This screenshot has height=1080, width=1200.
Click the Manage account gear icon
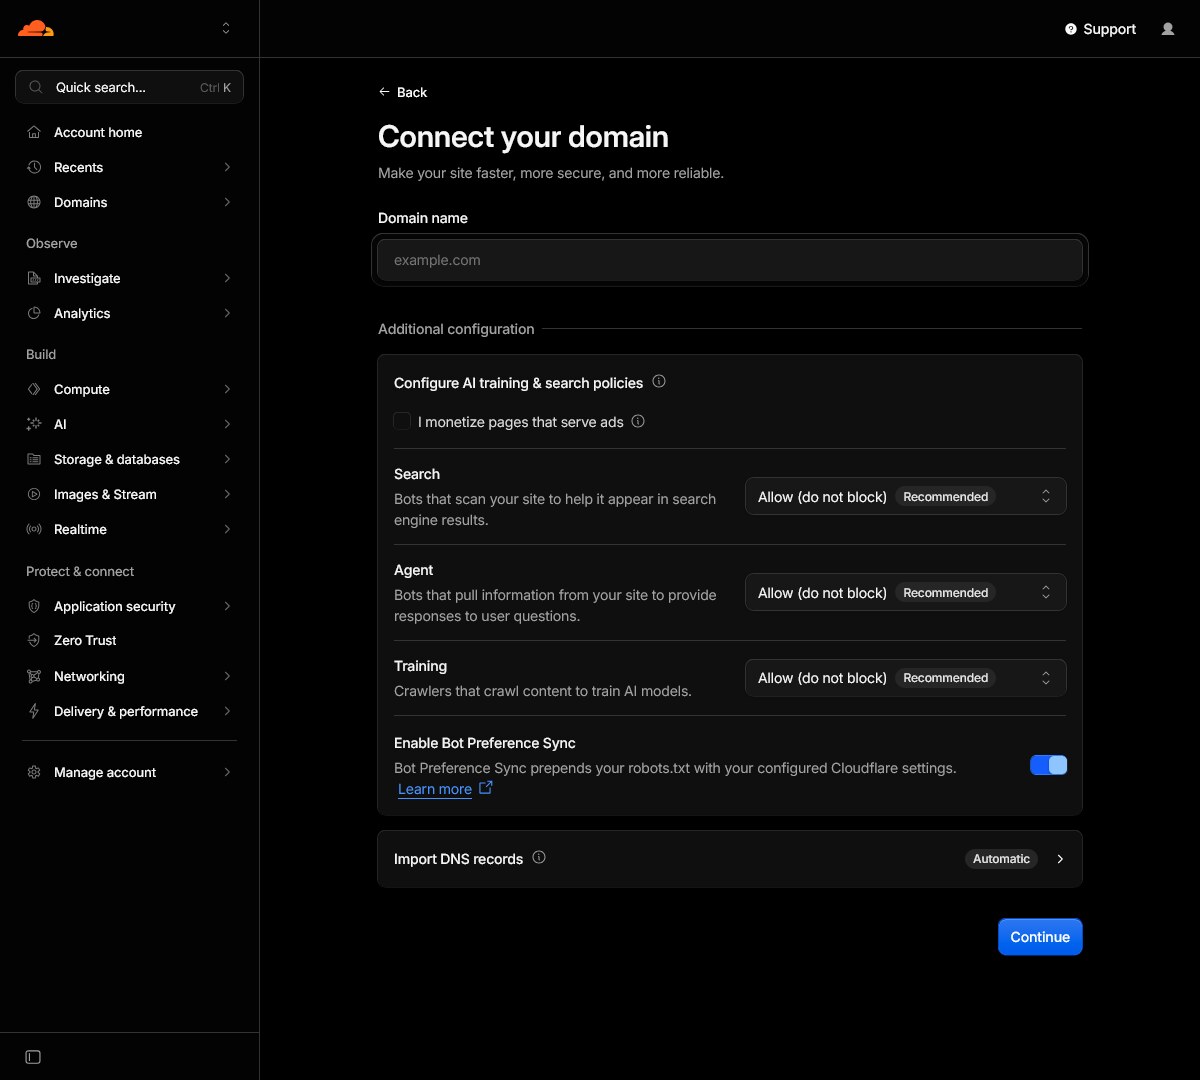pos(34,772)
